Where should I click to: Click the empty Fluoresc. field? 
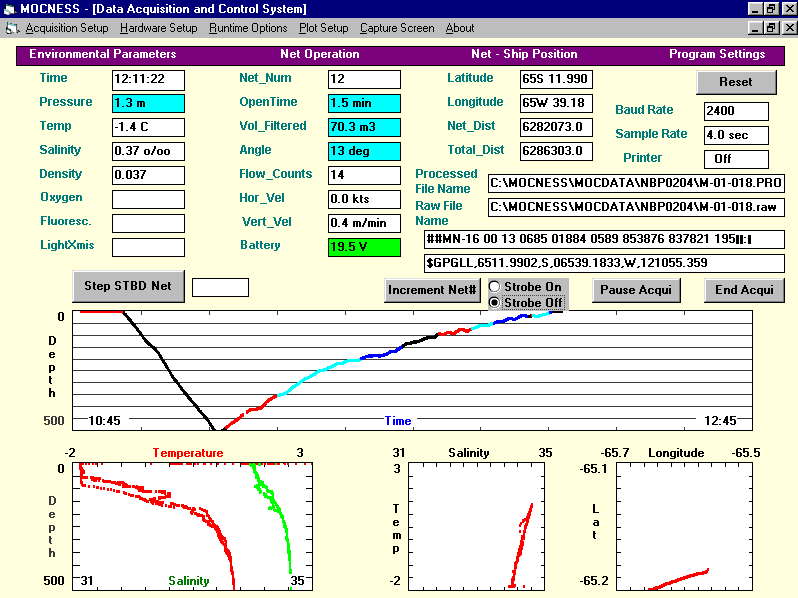[x=148, y=223]
